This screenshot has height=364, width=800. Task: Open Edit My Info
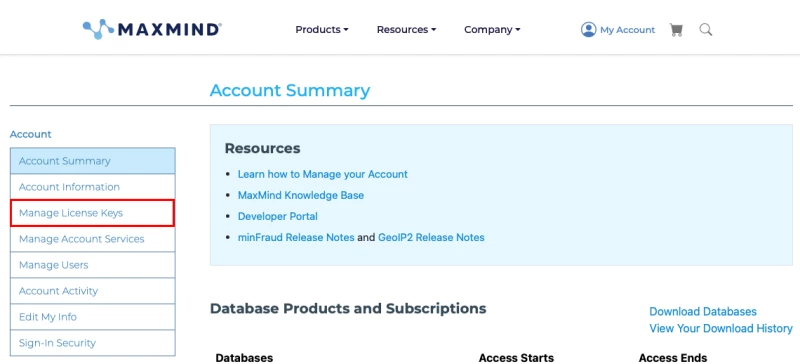pos(92,317)
